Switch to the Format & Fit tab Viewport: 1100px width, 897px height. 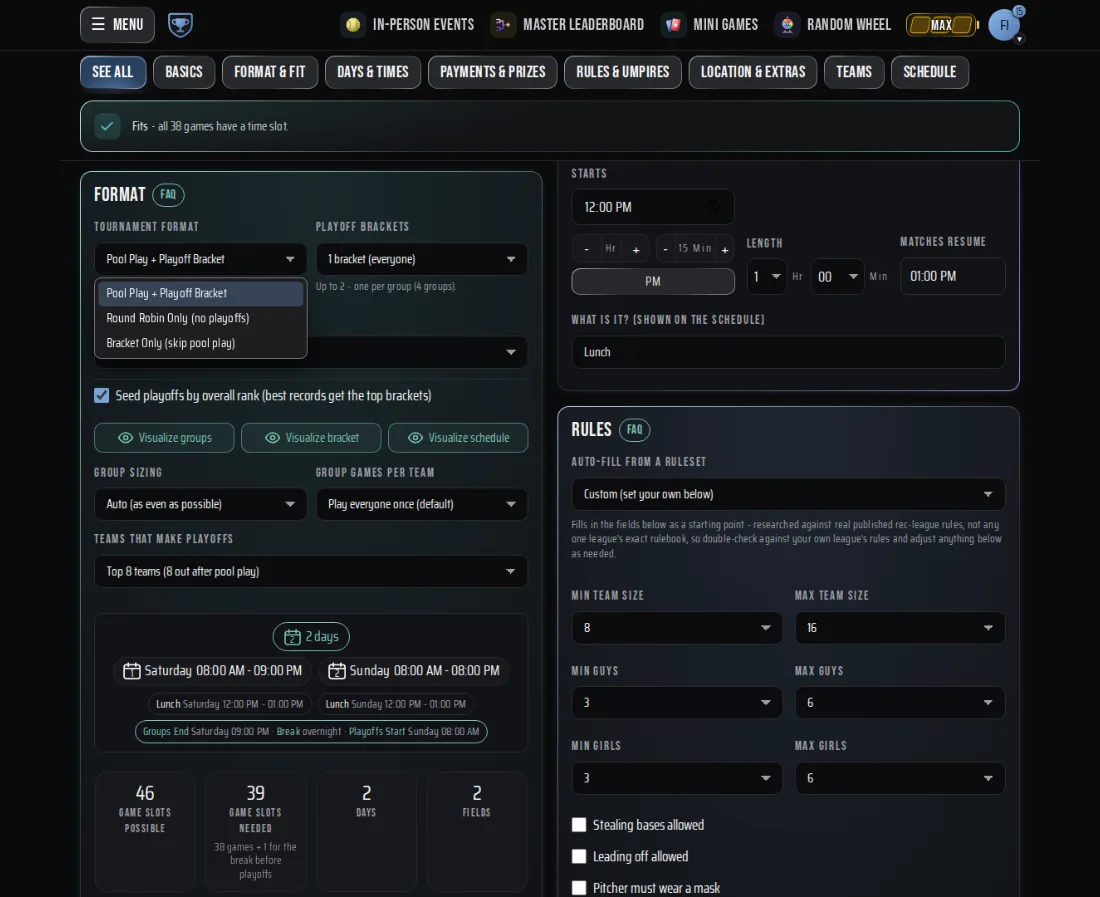click(269, 72)
